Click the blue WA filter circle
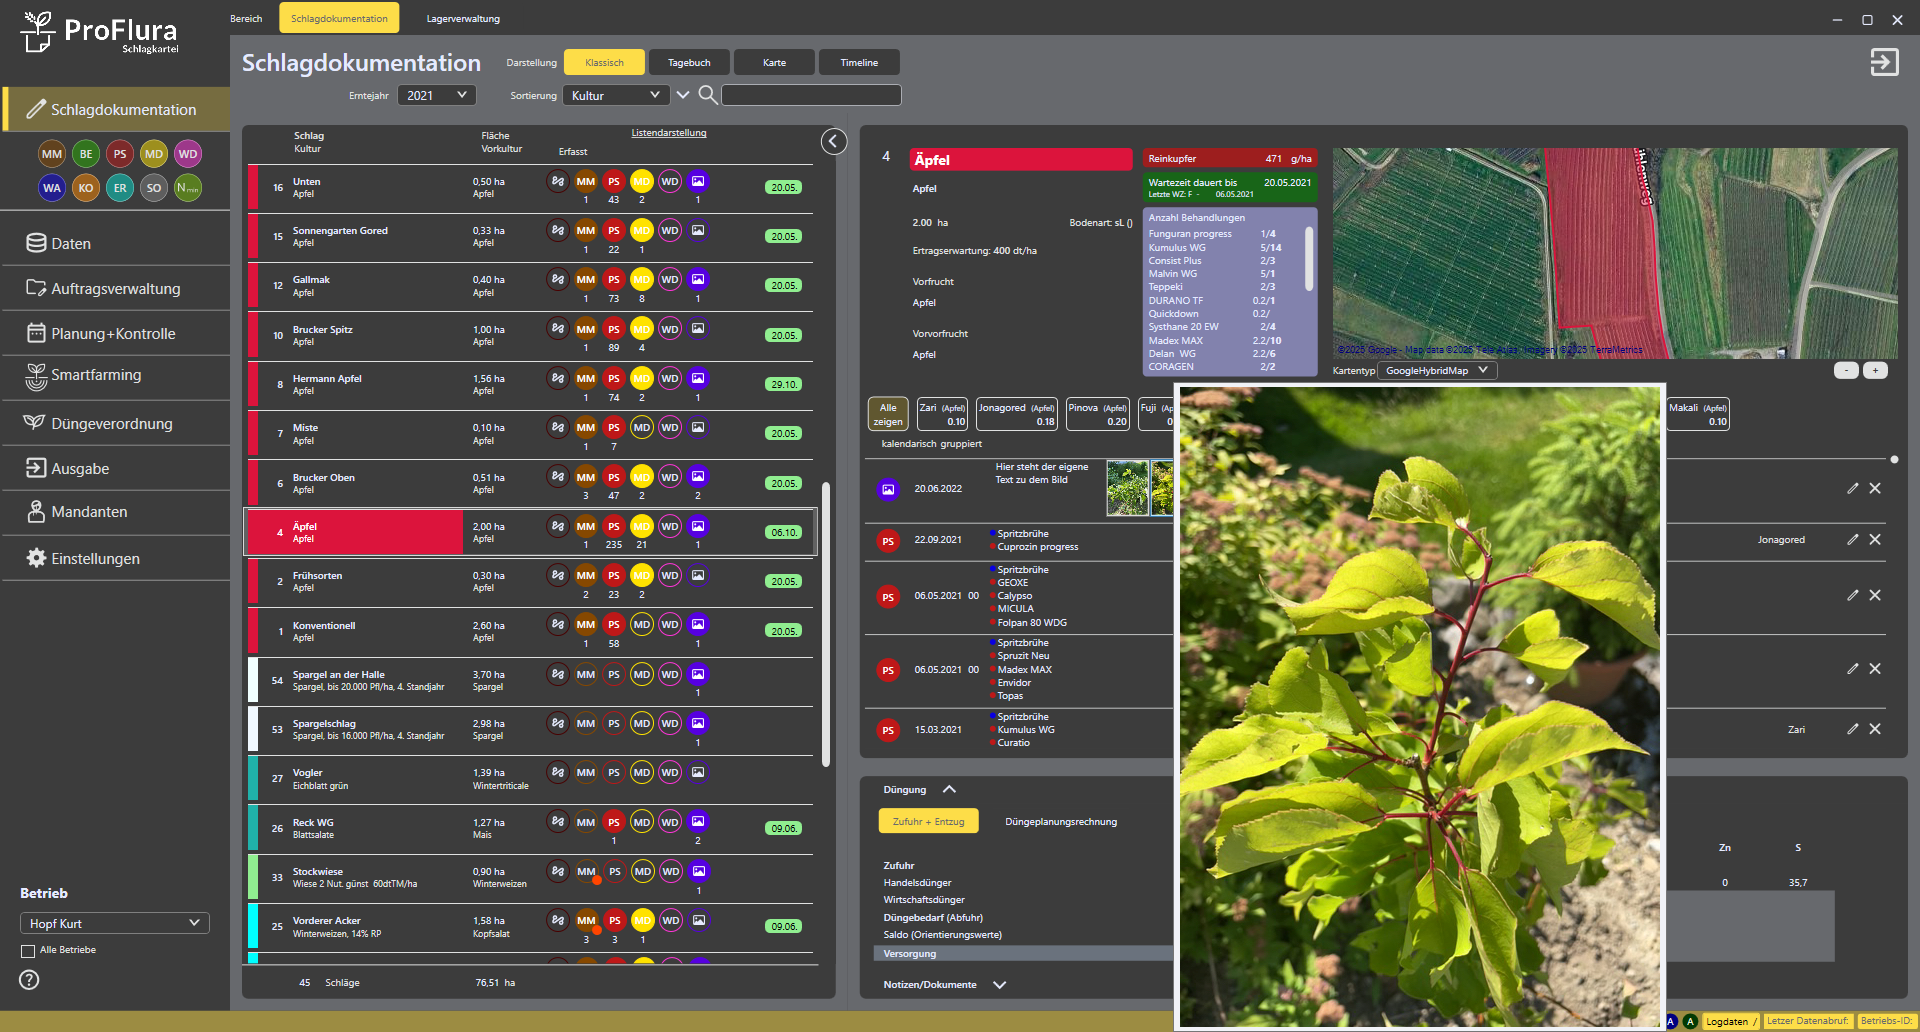 pos(52,188)
